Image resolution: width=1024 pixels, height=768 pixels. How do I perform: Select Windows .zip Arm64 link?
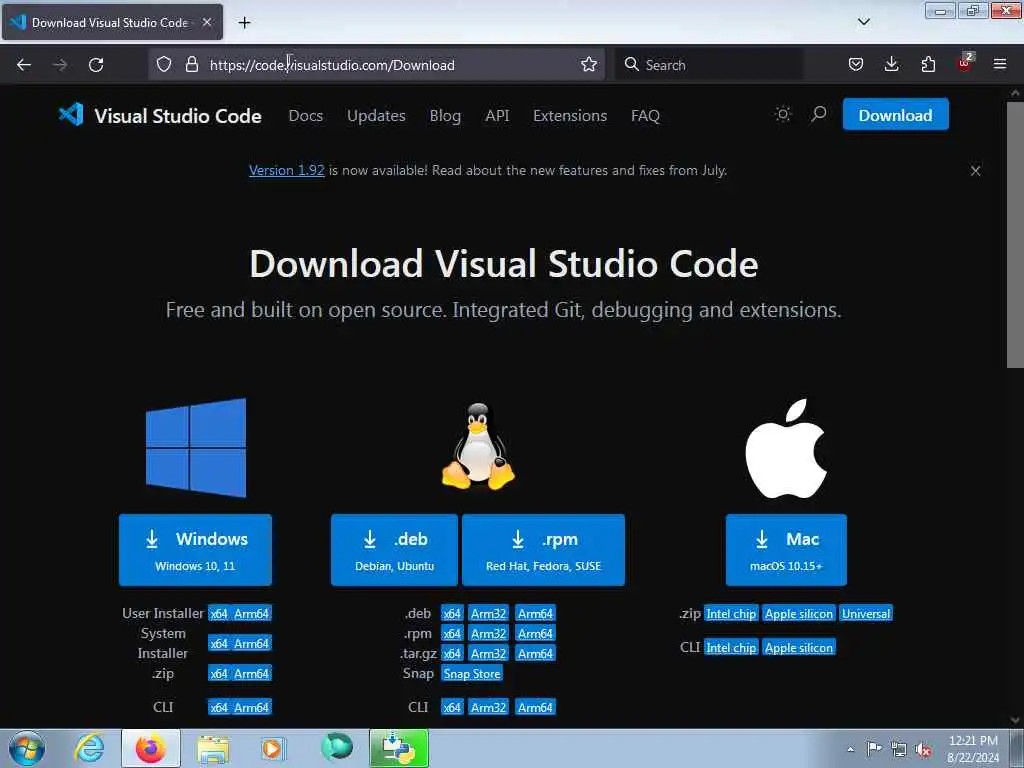[251, 674]
